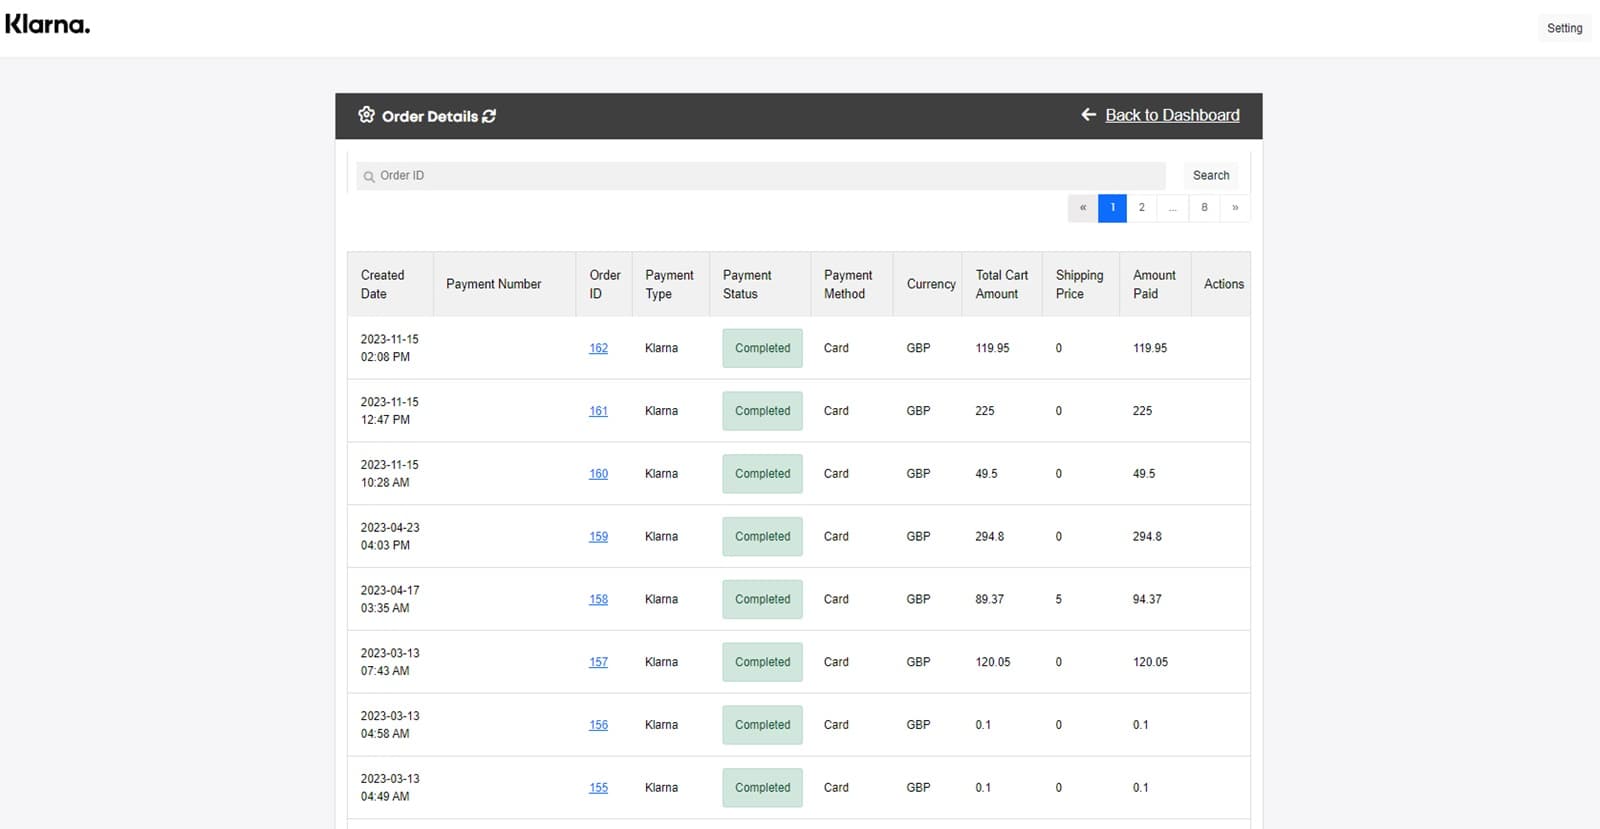Click the back arrow icon
Viewport: 1600px width, 829px height.
pyautogui.click(x=1089, y=115)
